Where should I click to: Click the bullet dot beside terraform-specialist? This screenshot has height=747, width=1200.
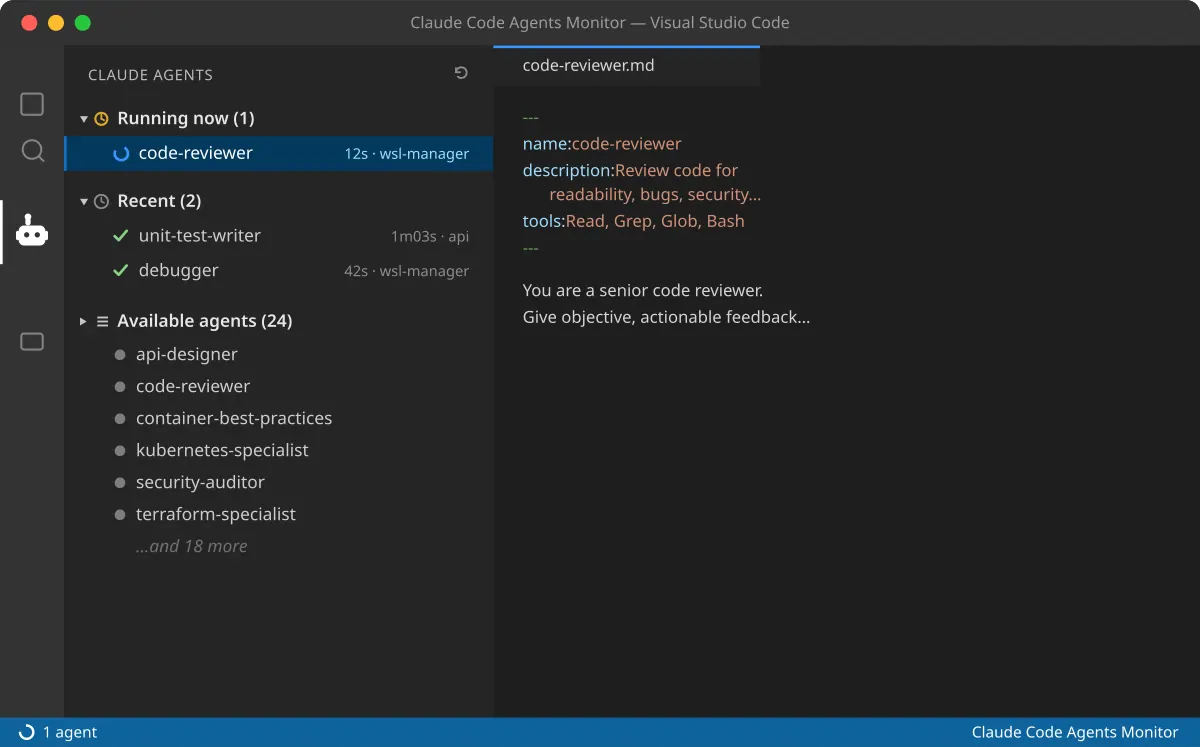pyautogui.click(x=120, y=515)
